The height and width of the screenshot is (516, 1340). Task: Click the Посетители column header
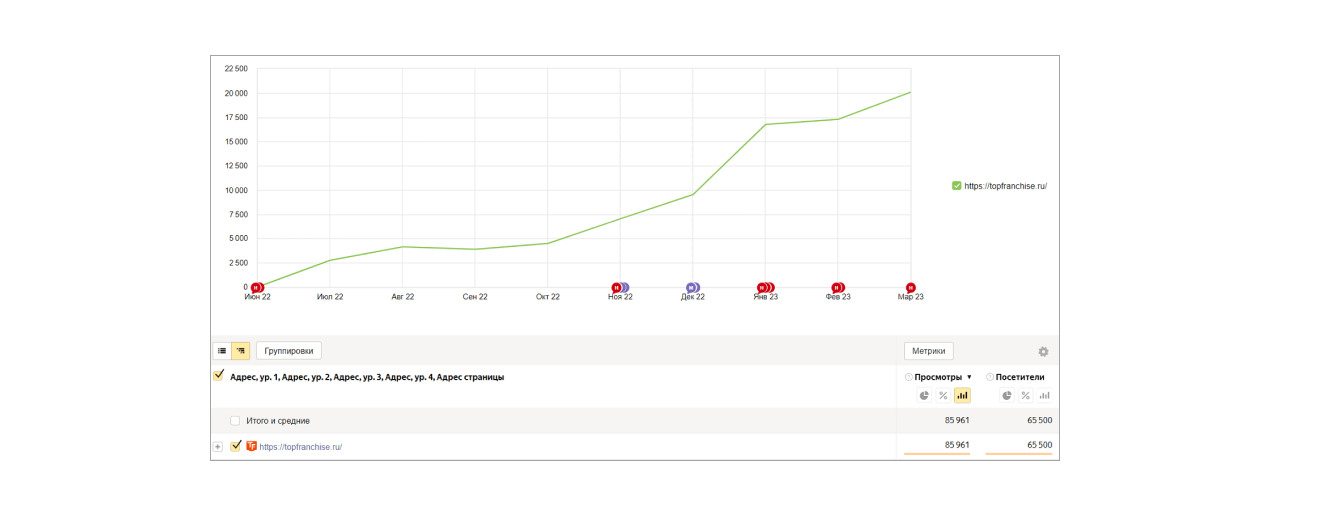(x=1020, y=377)
